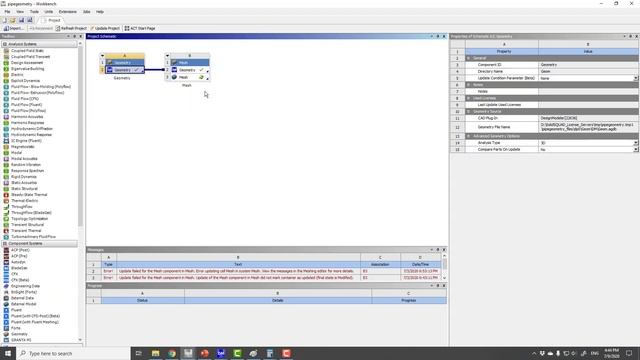Collapse the Component Systems toolbox group
The image size is (640, 360).
pos(5,243)
